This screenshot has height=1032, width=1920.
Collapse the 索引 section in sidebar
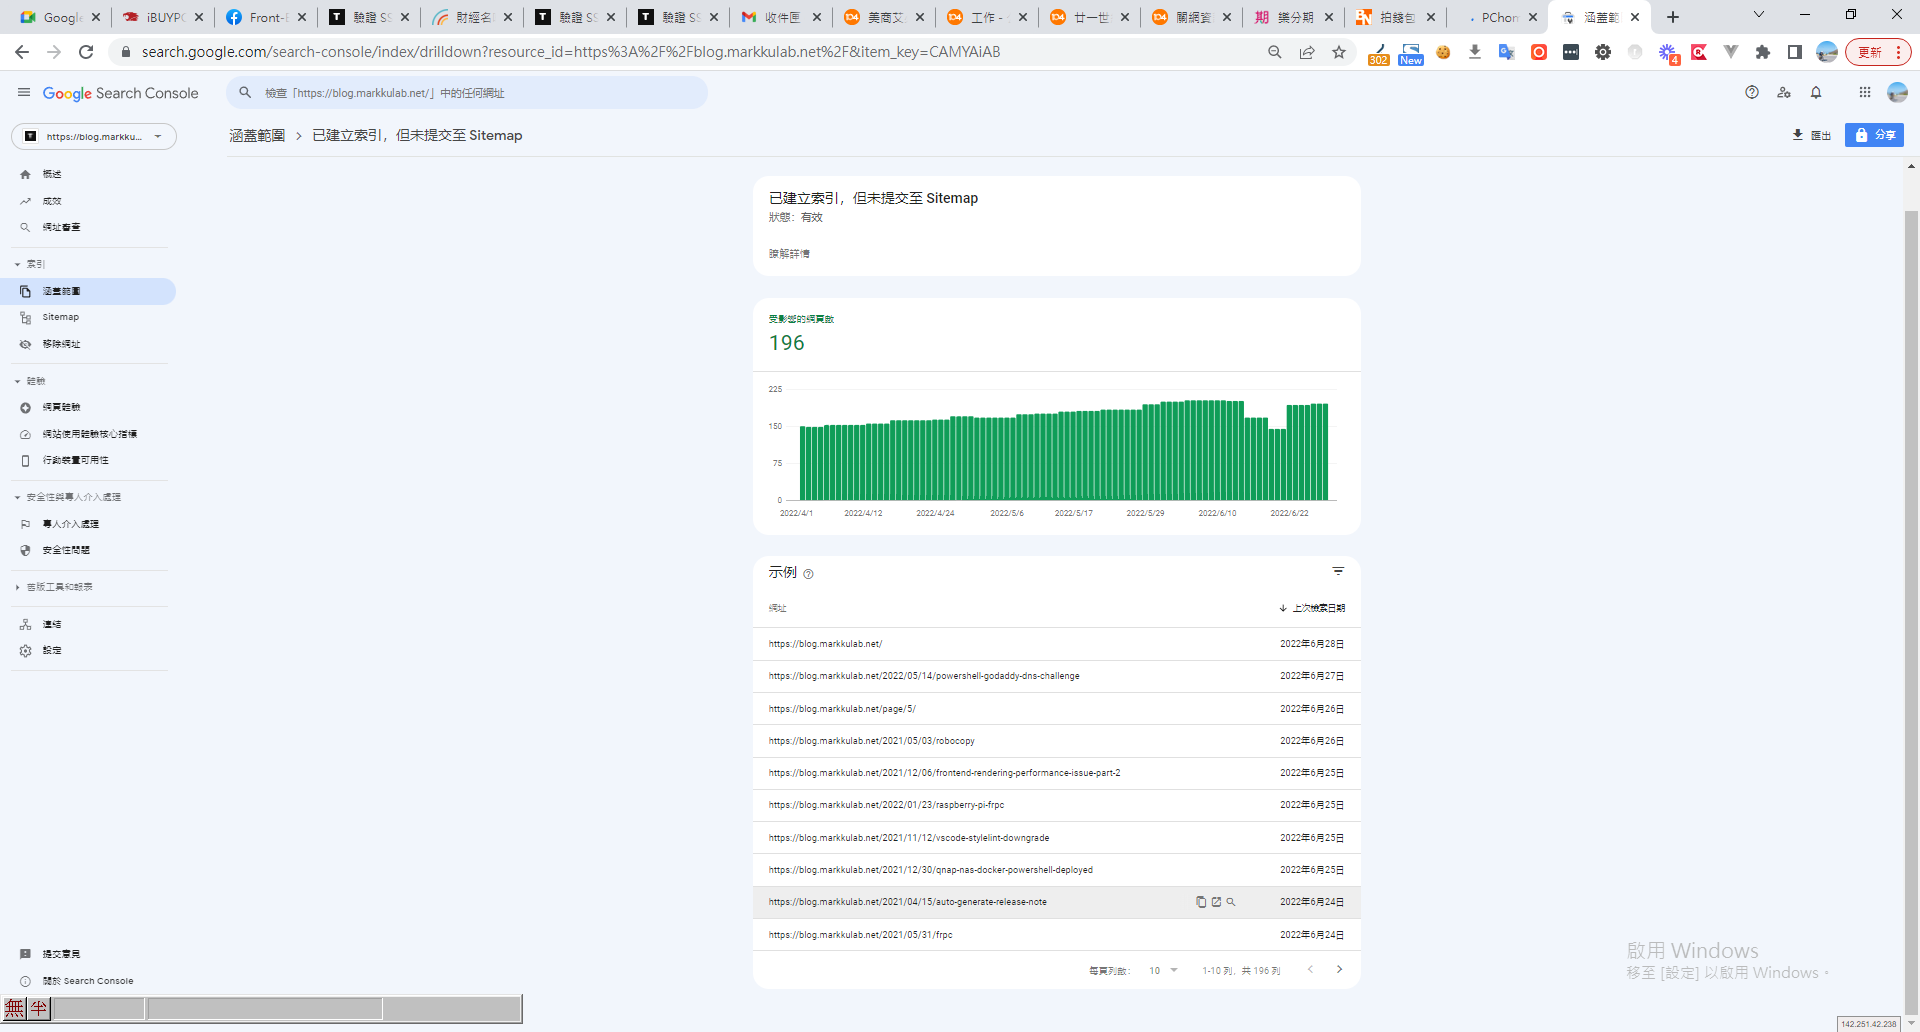[18, 265]
